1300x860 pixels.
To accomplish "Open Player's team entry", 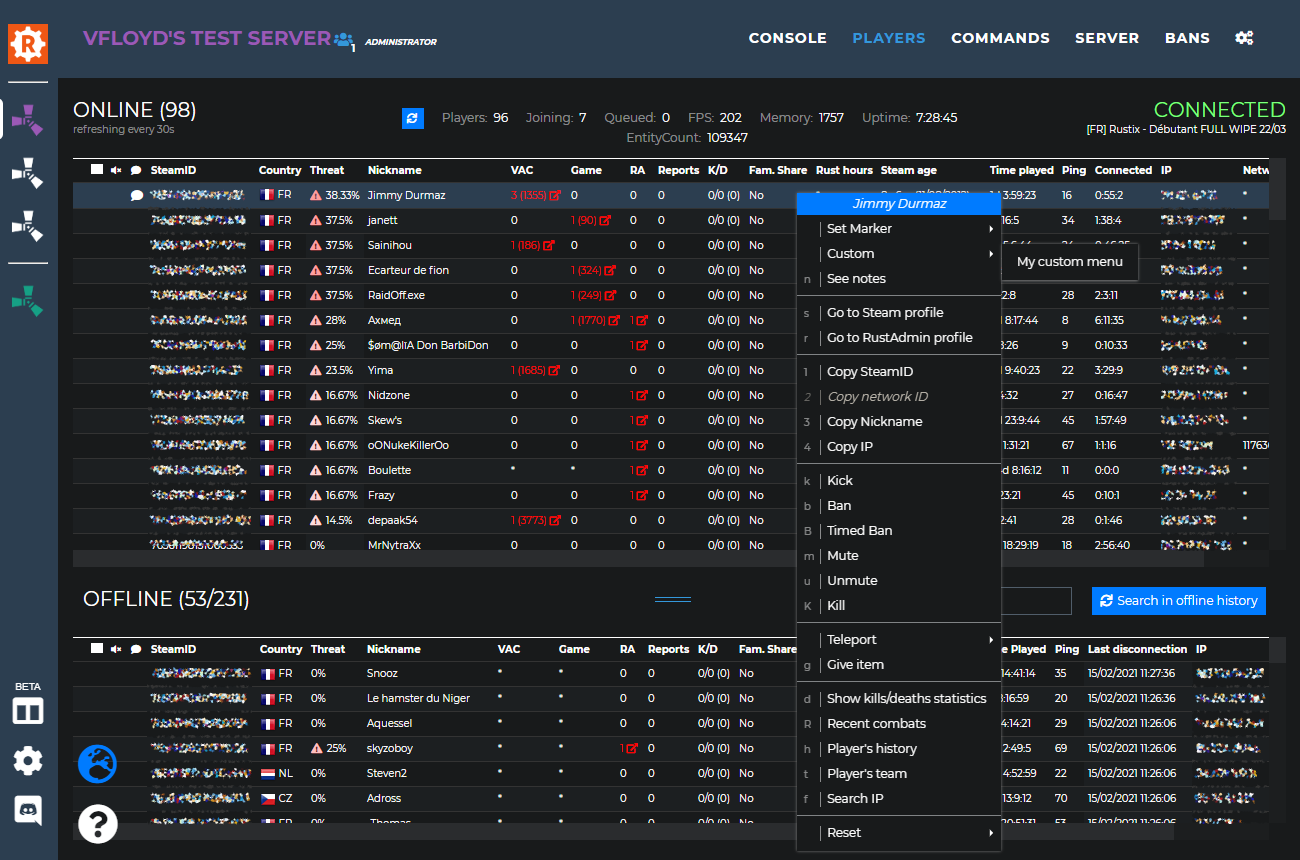I will (x=899, y=774).
